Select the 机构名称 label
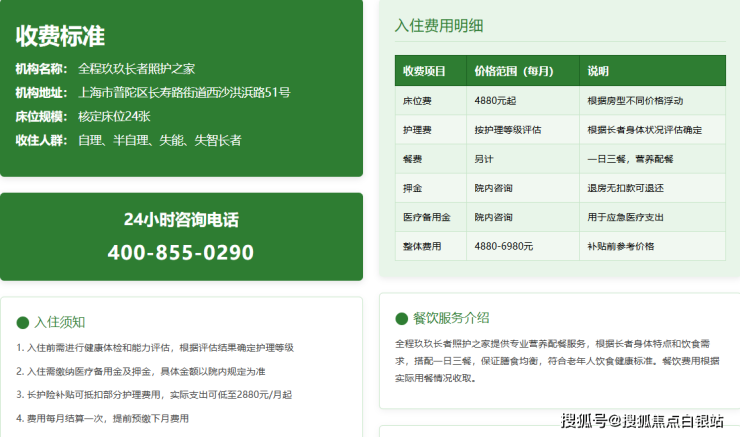This screenshot has height=437, width=740. click(x=42, y=69)
